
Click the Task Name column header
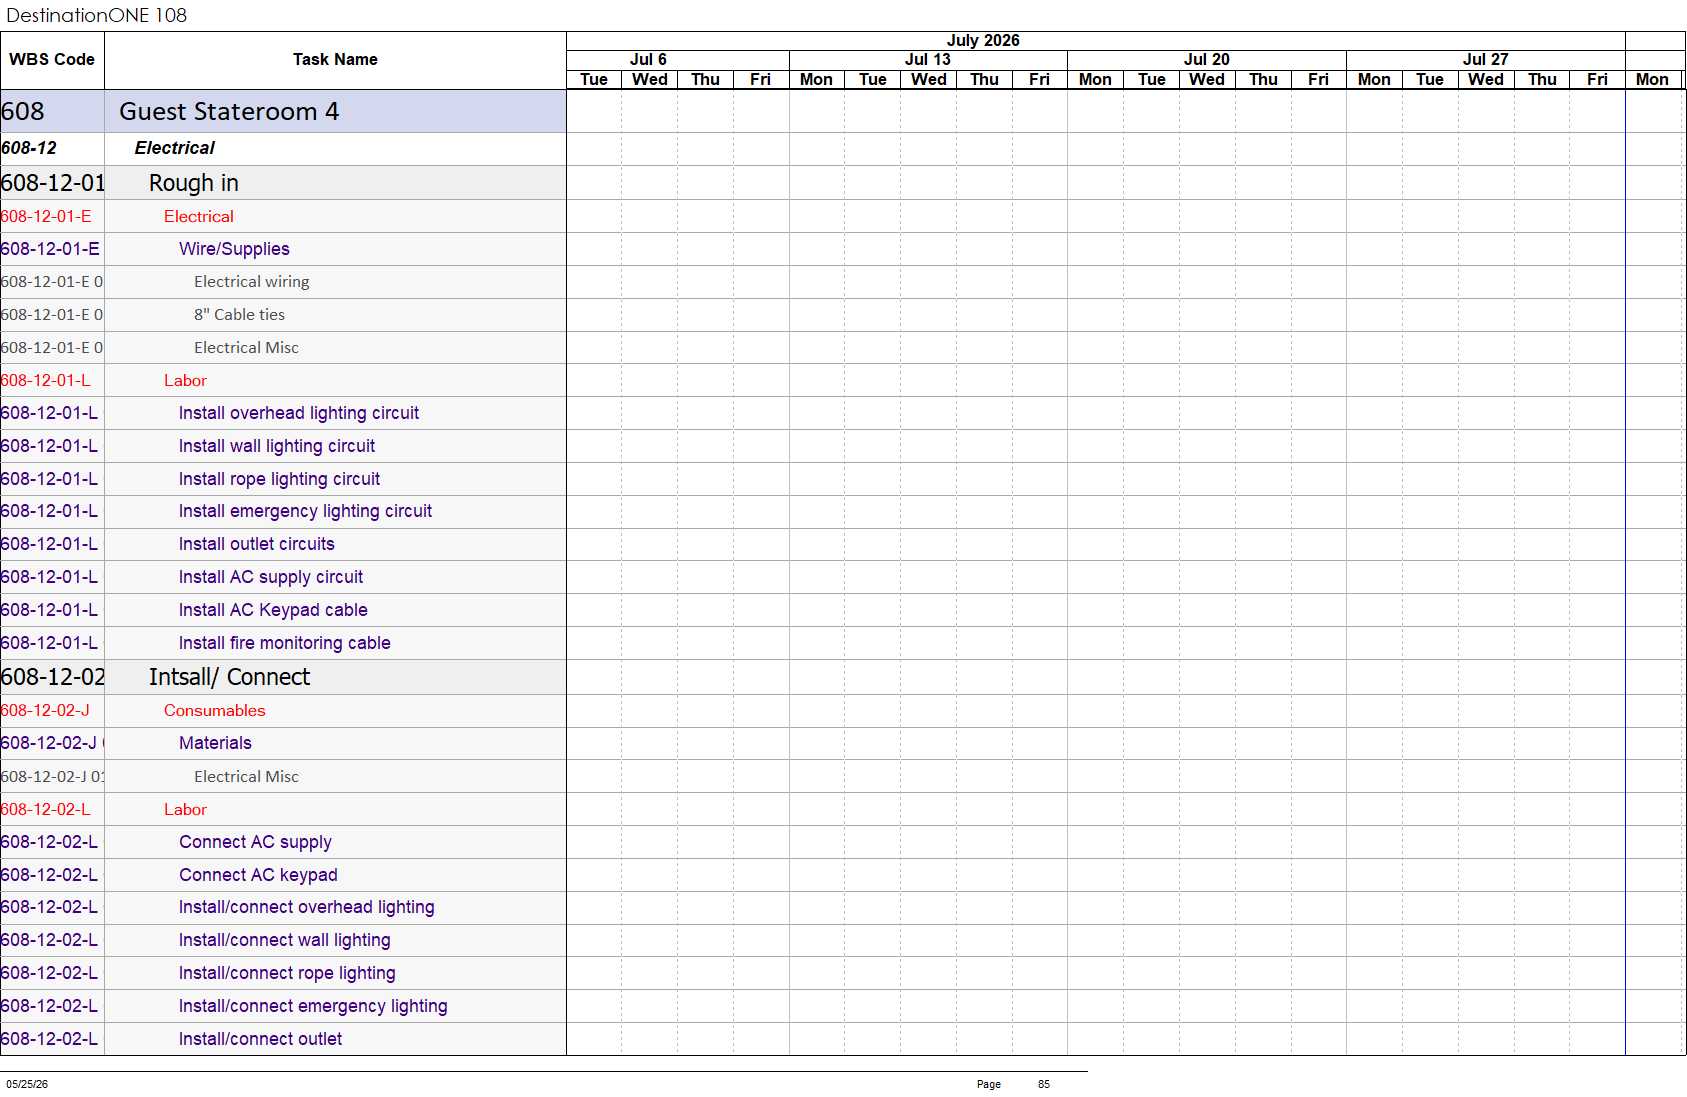335,60
